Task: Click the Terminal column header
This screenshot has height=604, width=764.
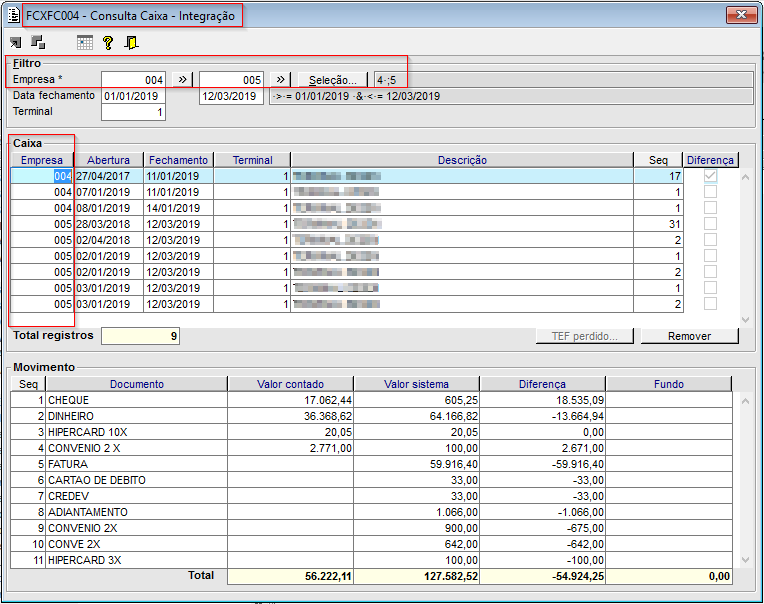Action: click(x=252, y=160)
